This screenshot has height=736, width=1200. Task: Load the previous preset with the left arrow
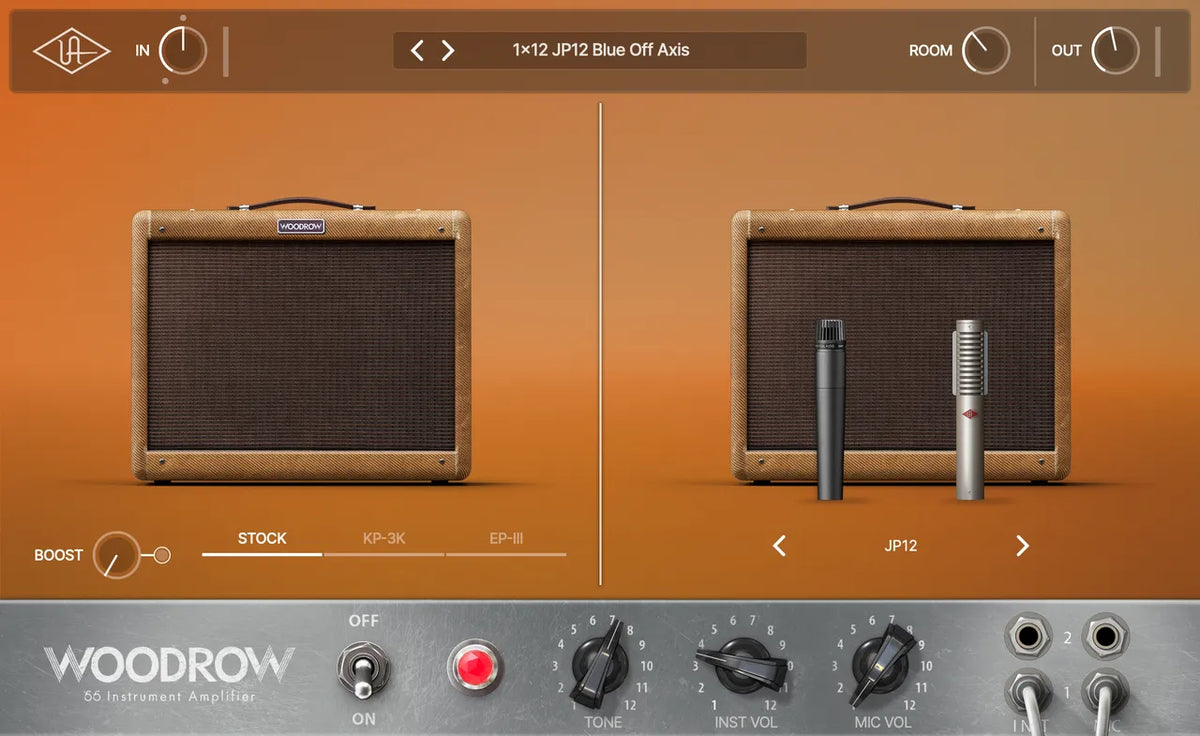click(417, 49)
